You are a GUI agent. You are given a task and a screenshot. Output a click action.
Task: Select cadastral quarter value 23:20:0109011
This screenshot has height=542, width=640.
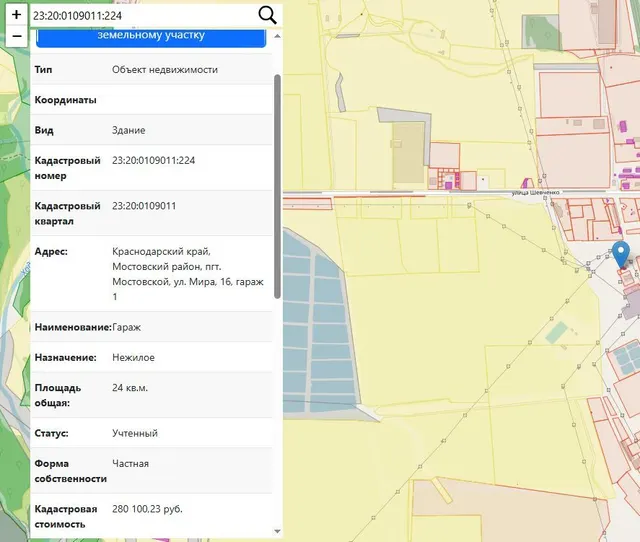pos(144,206)
